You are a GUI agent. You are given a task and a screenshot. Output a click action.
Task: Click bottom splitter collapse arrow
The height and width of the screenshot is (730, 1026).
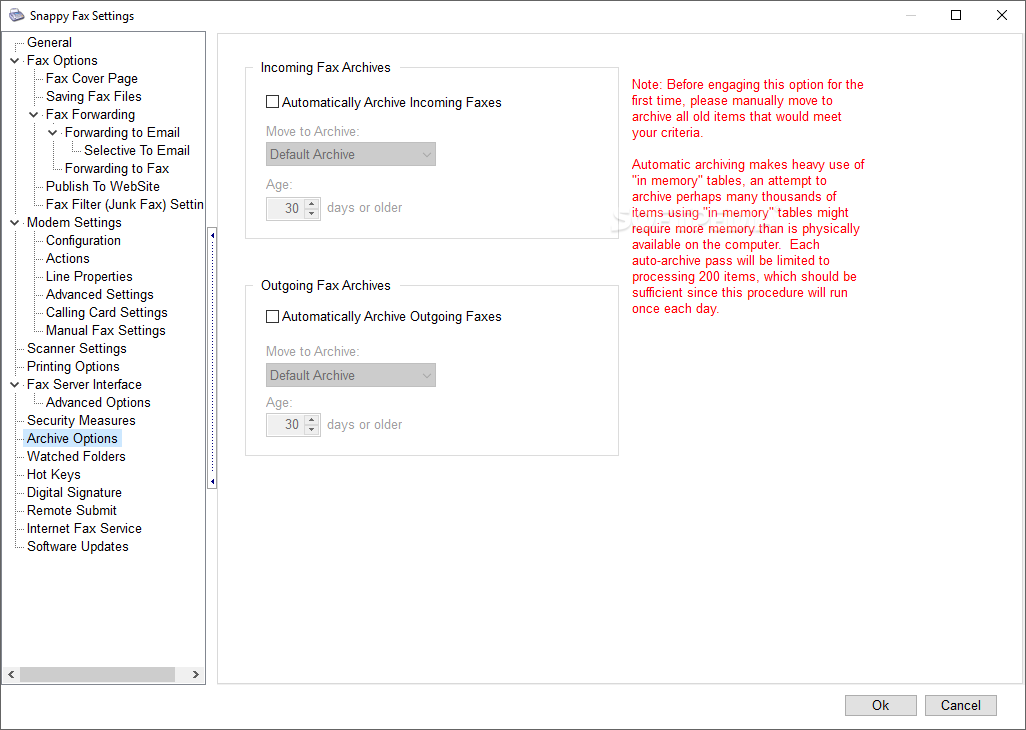pyautogui.click(x=212, y=481)
